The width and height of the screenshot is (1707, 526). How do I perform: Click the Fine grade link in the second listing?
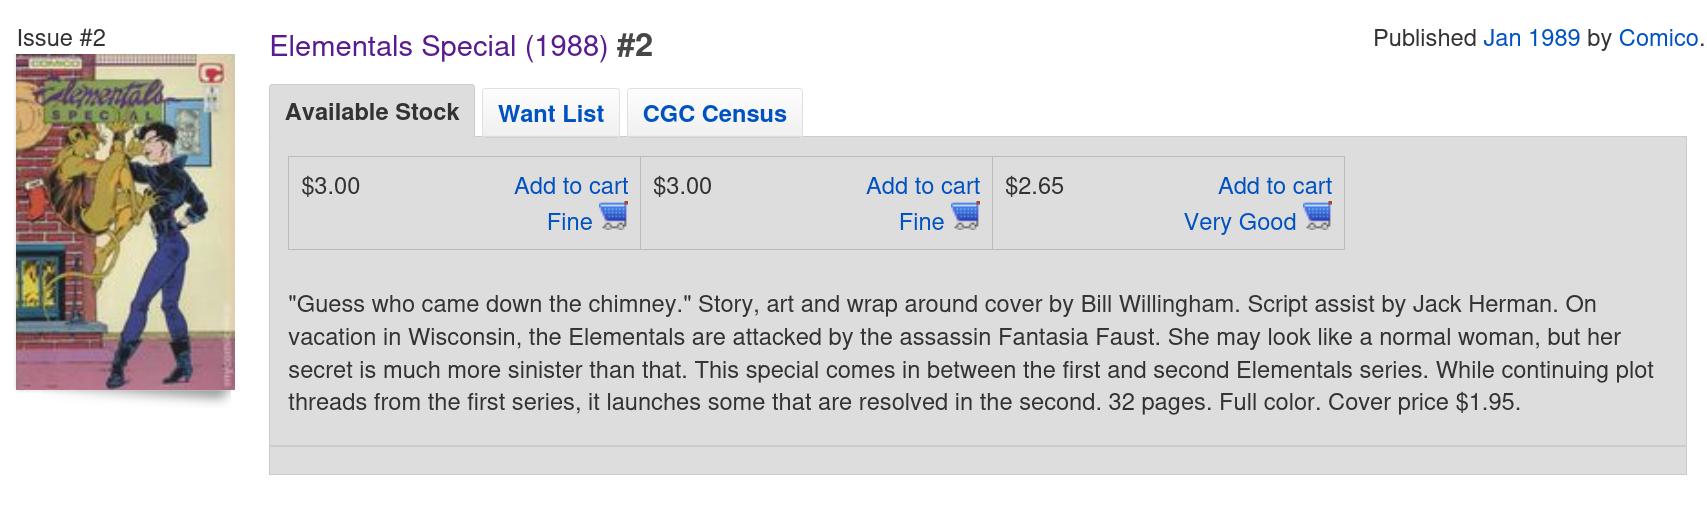921,222
